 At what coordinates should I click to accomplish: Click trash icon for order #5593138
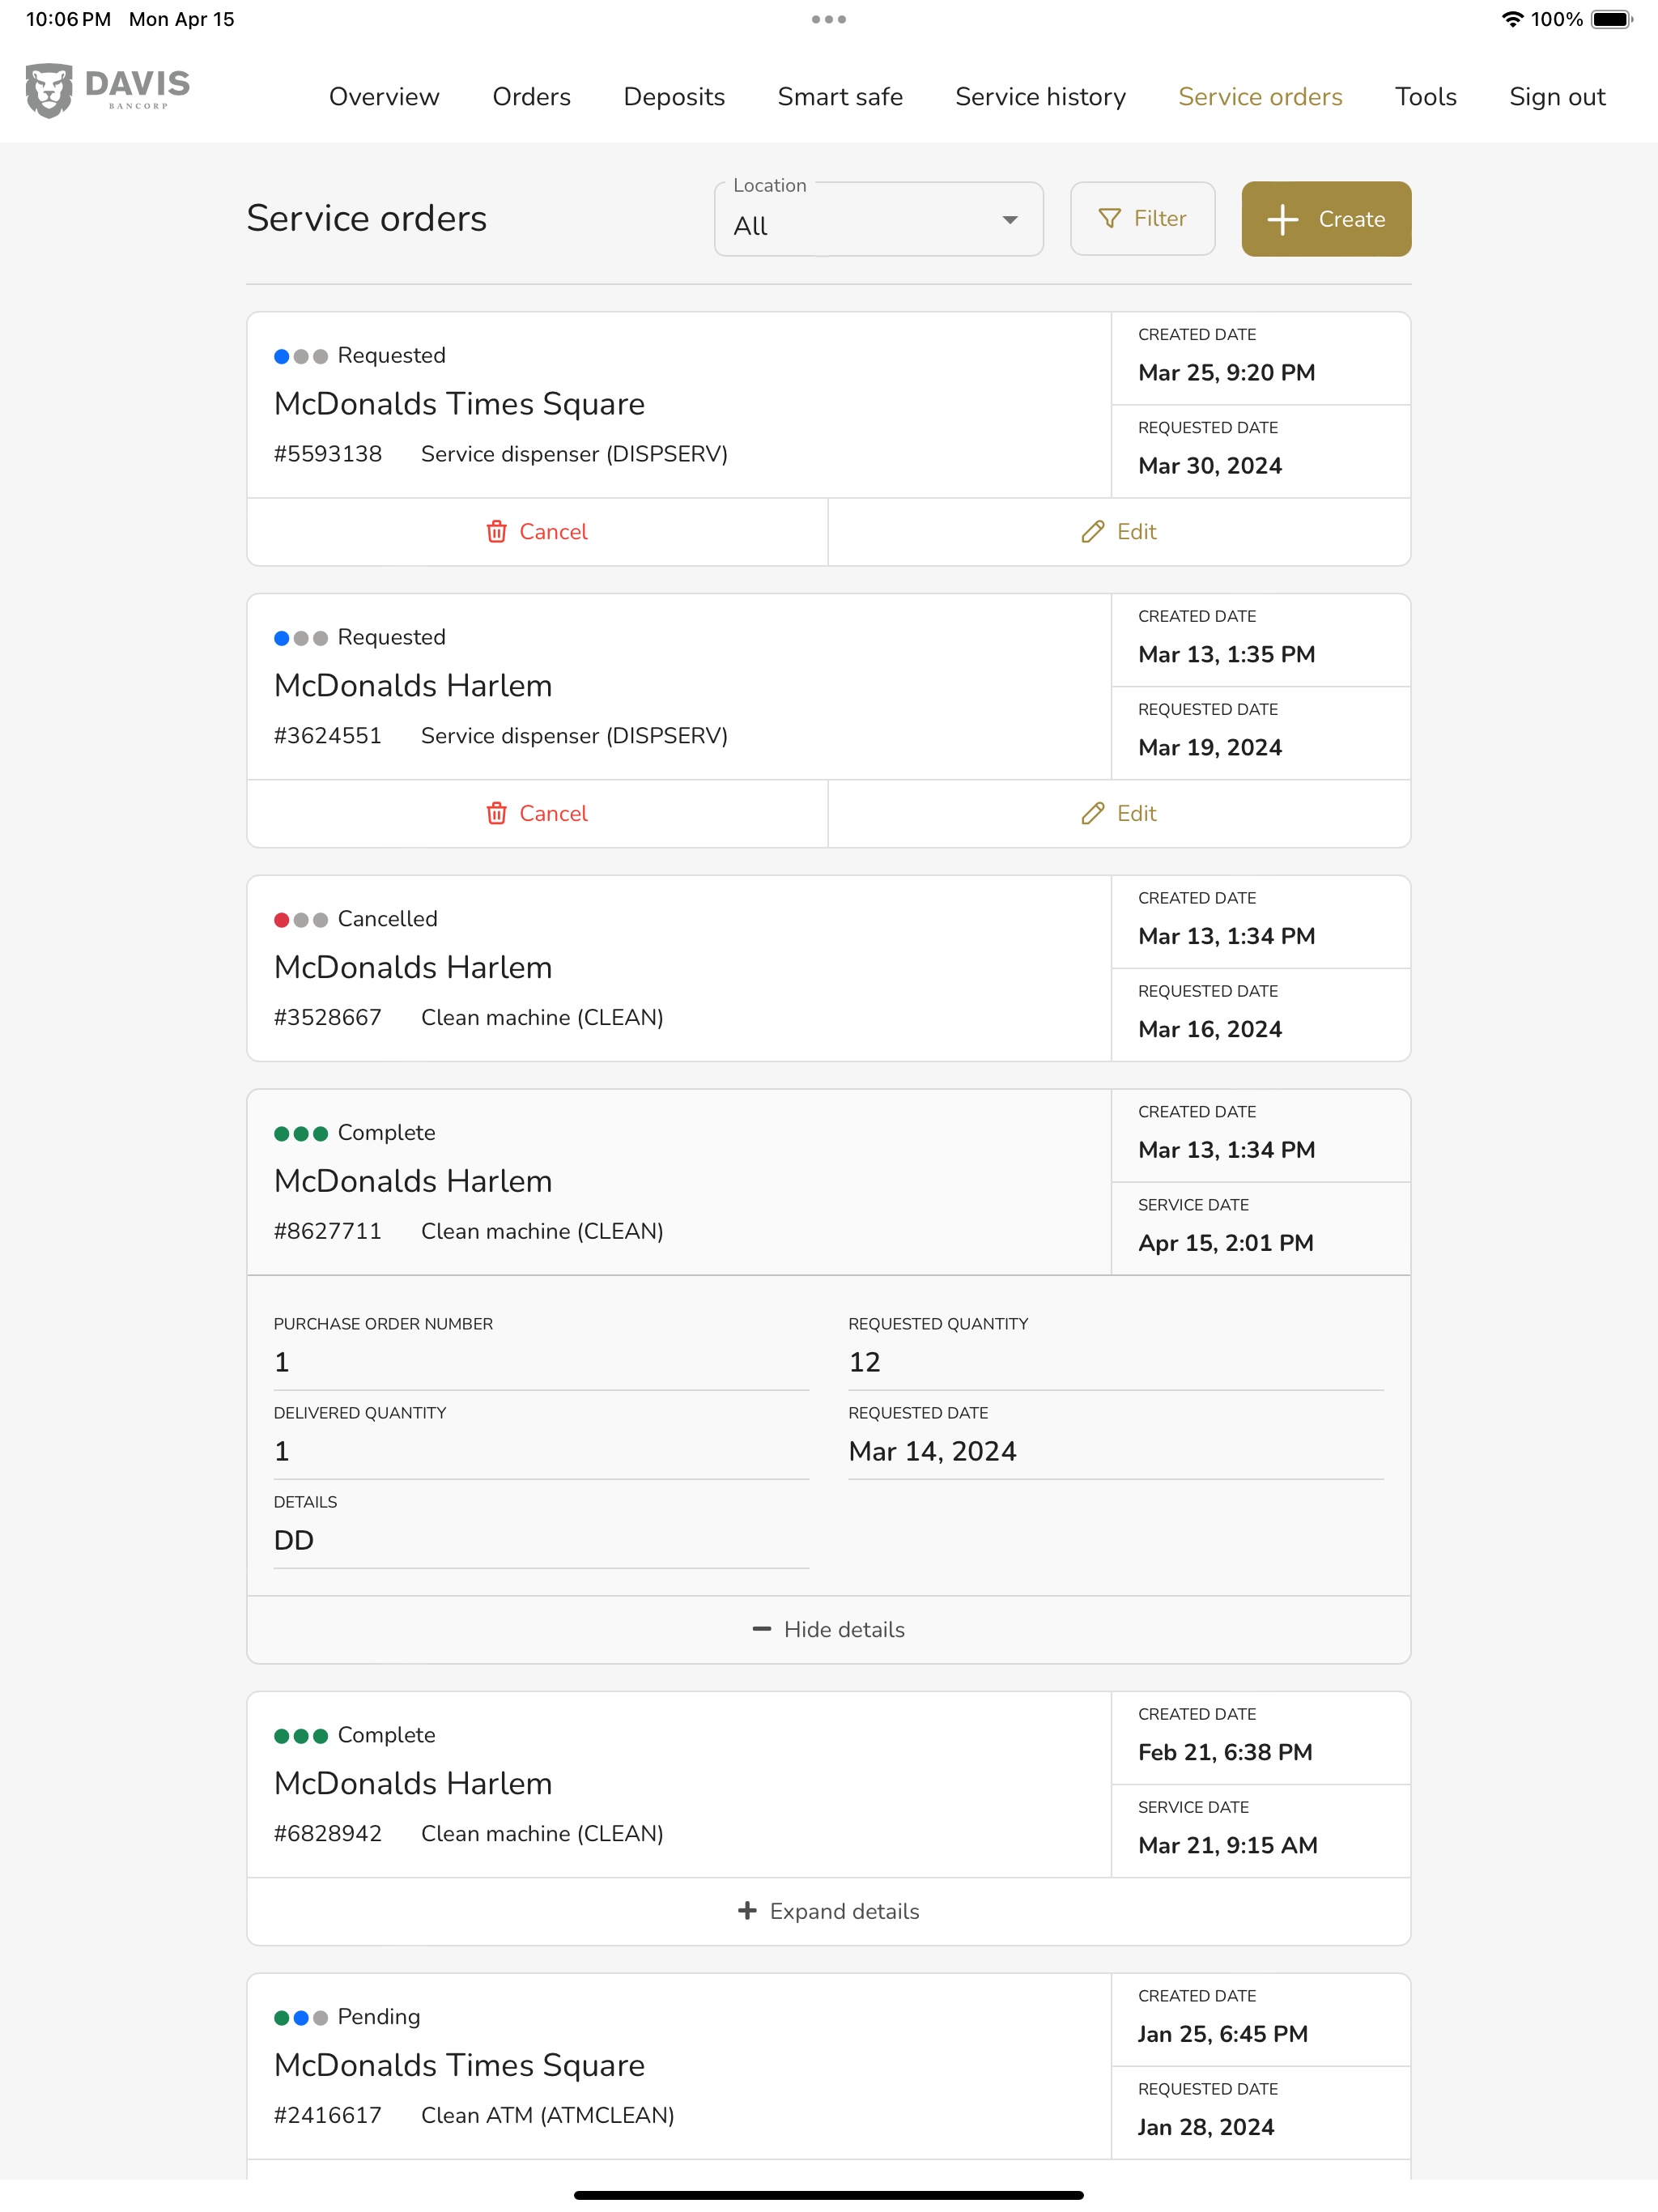tap(496, 532)
